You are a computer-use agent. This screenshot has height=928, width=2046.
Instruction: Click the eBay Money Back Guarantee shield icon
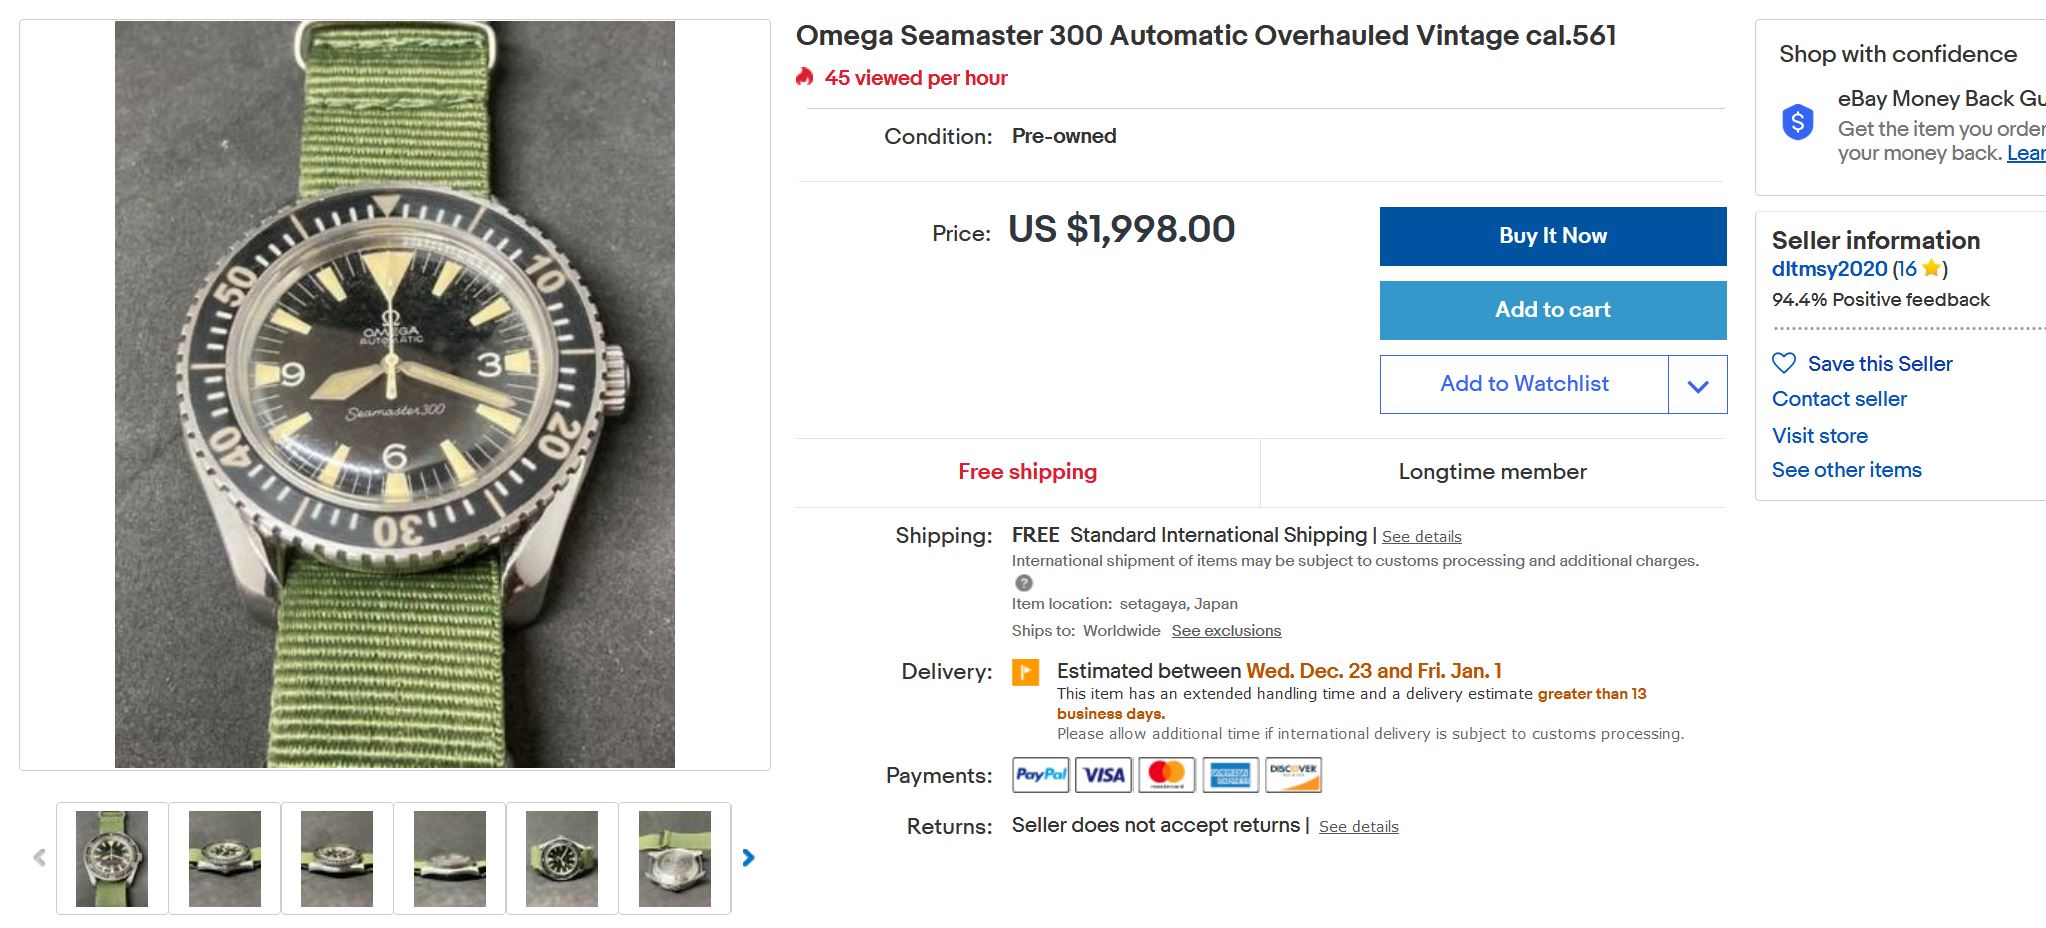tap(1798, 123)
